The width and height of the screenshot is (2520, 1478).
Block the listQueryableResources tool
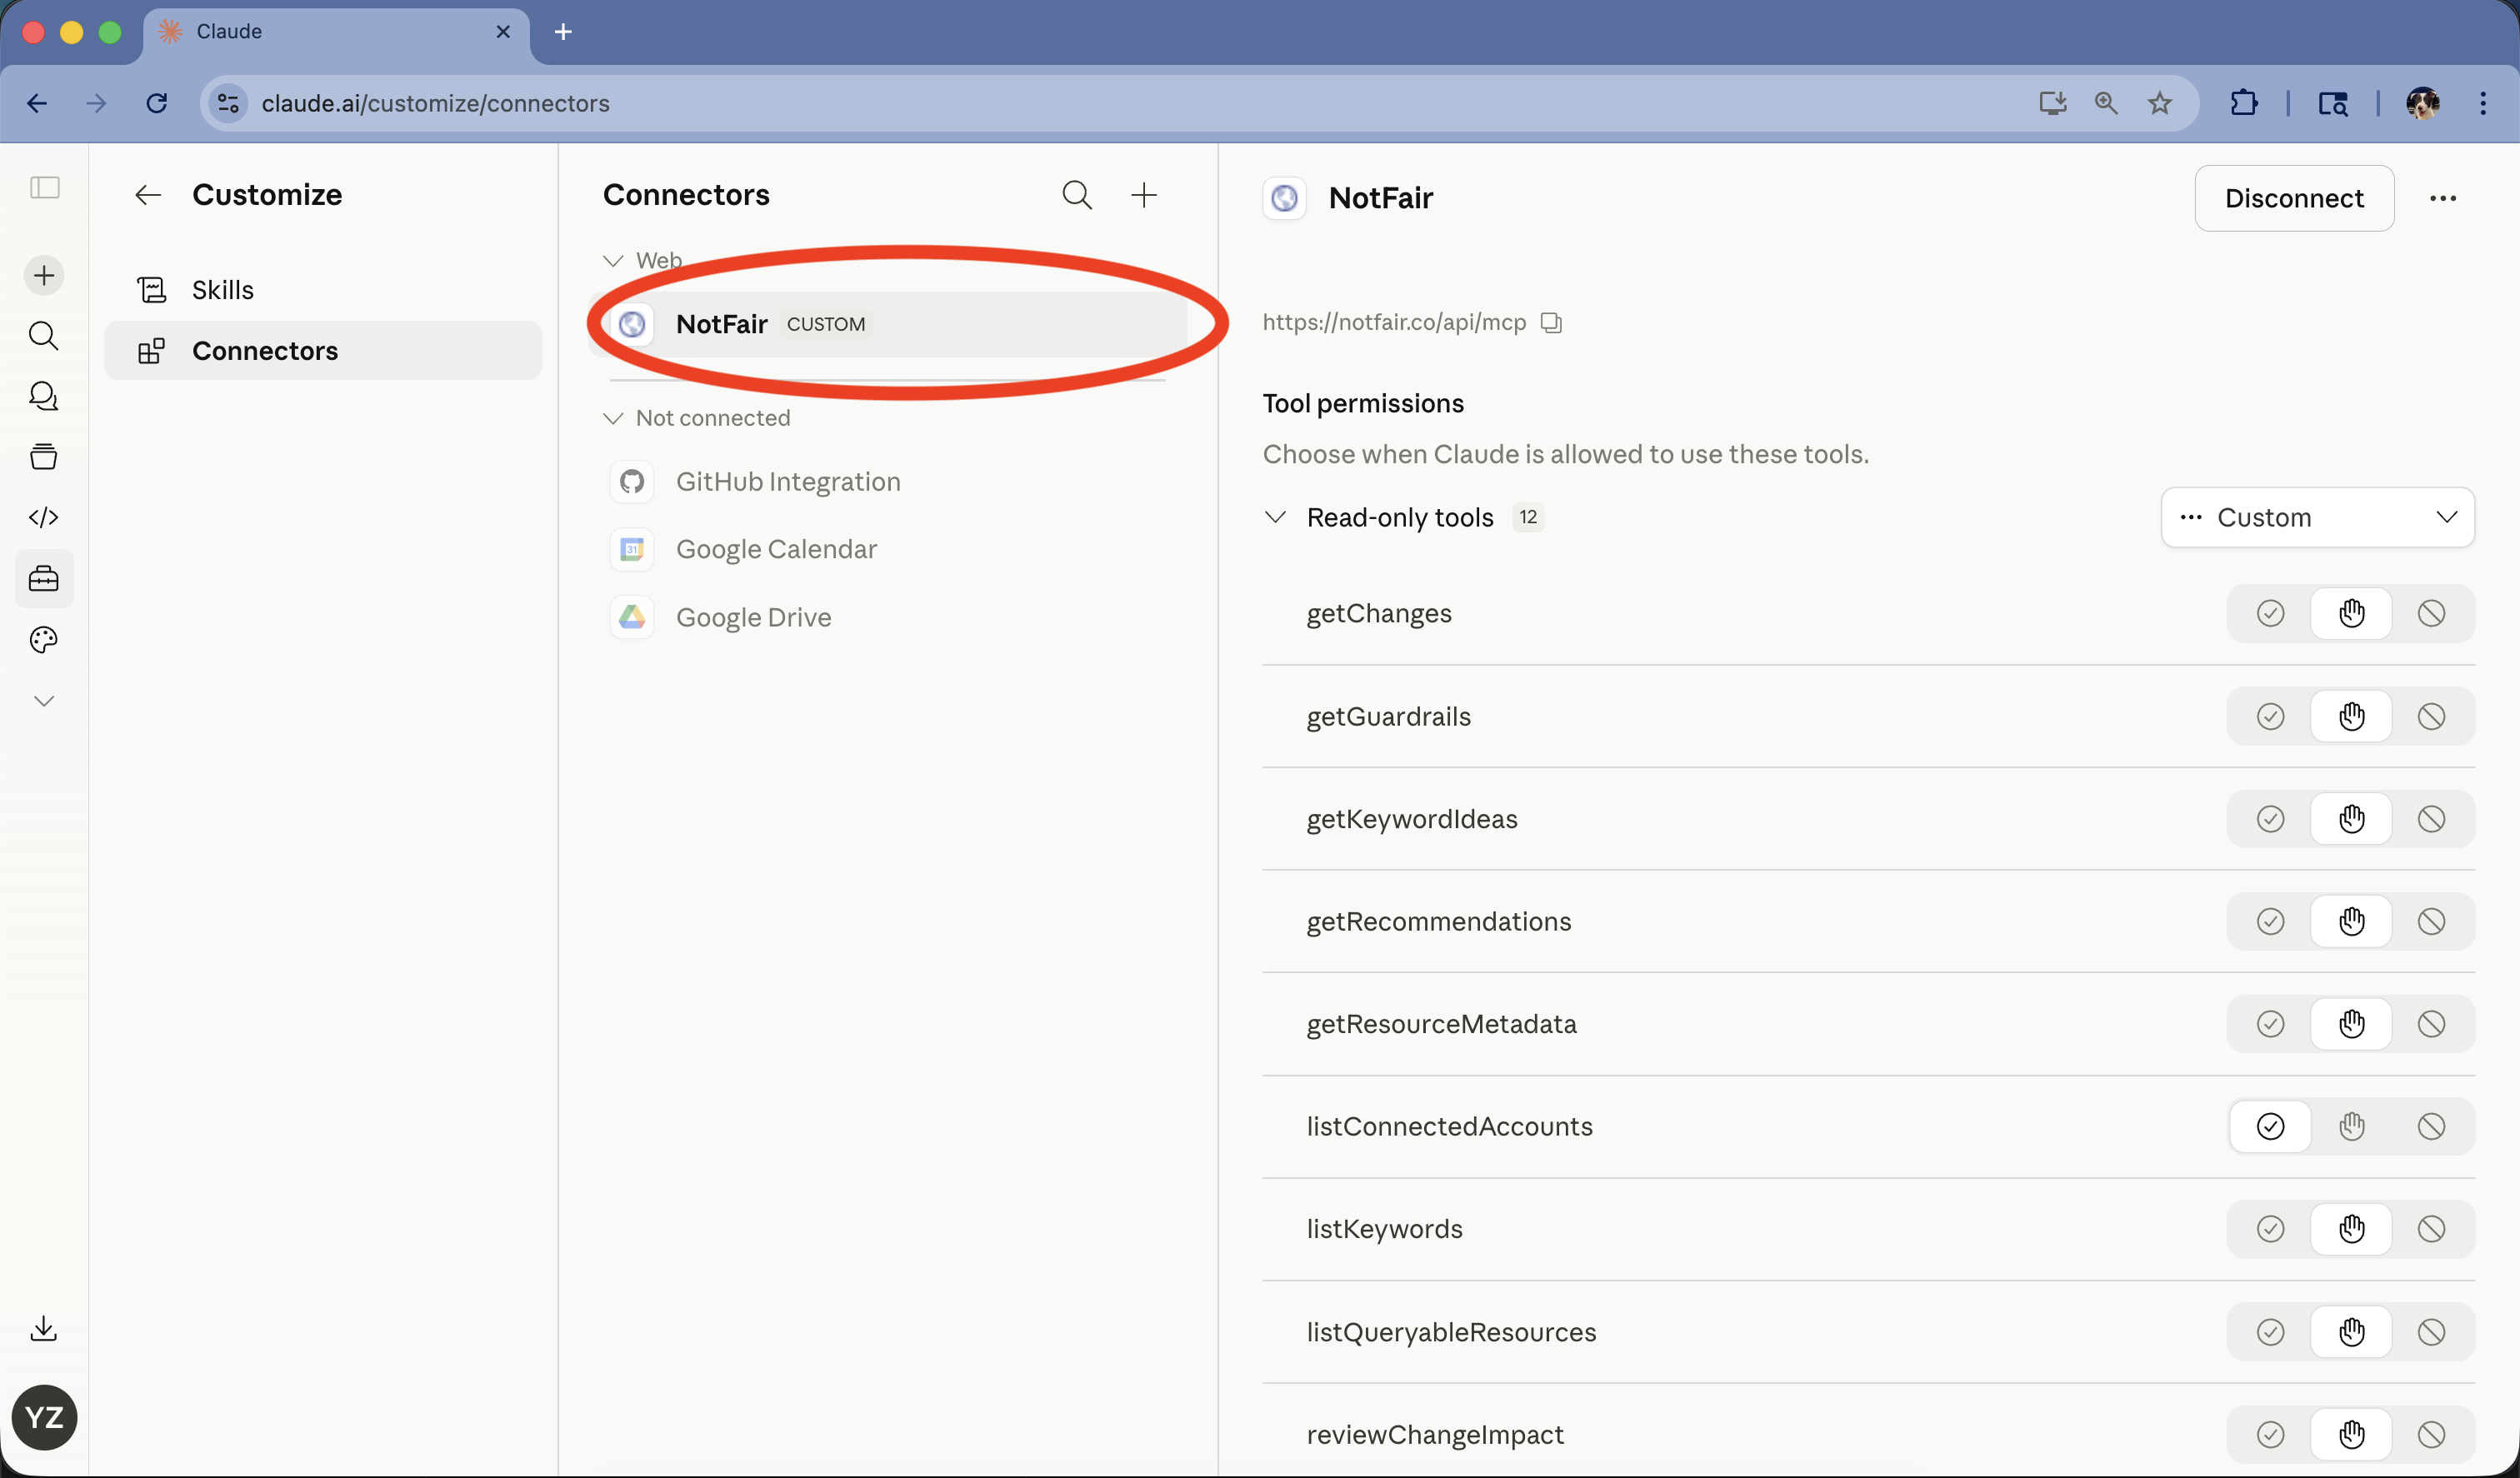(2431, 1332)
